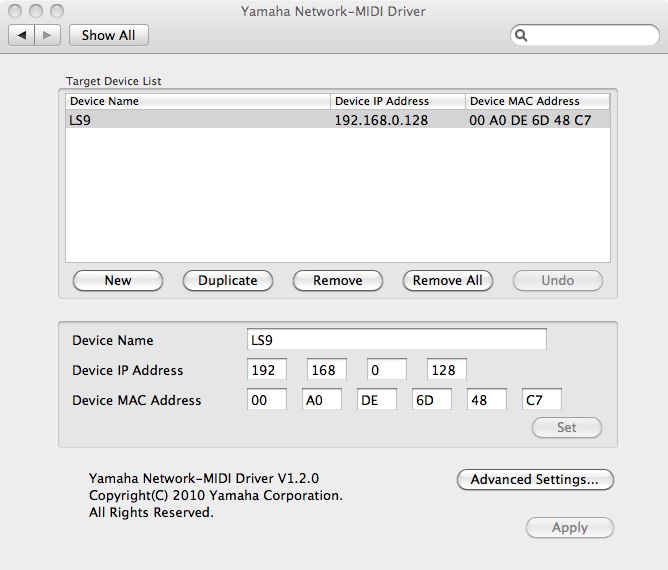The width and height of the screenshot is (668, 570).
Task: Click the MAC field showing 48
Action: point(487,399)
